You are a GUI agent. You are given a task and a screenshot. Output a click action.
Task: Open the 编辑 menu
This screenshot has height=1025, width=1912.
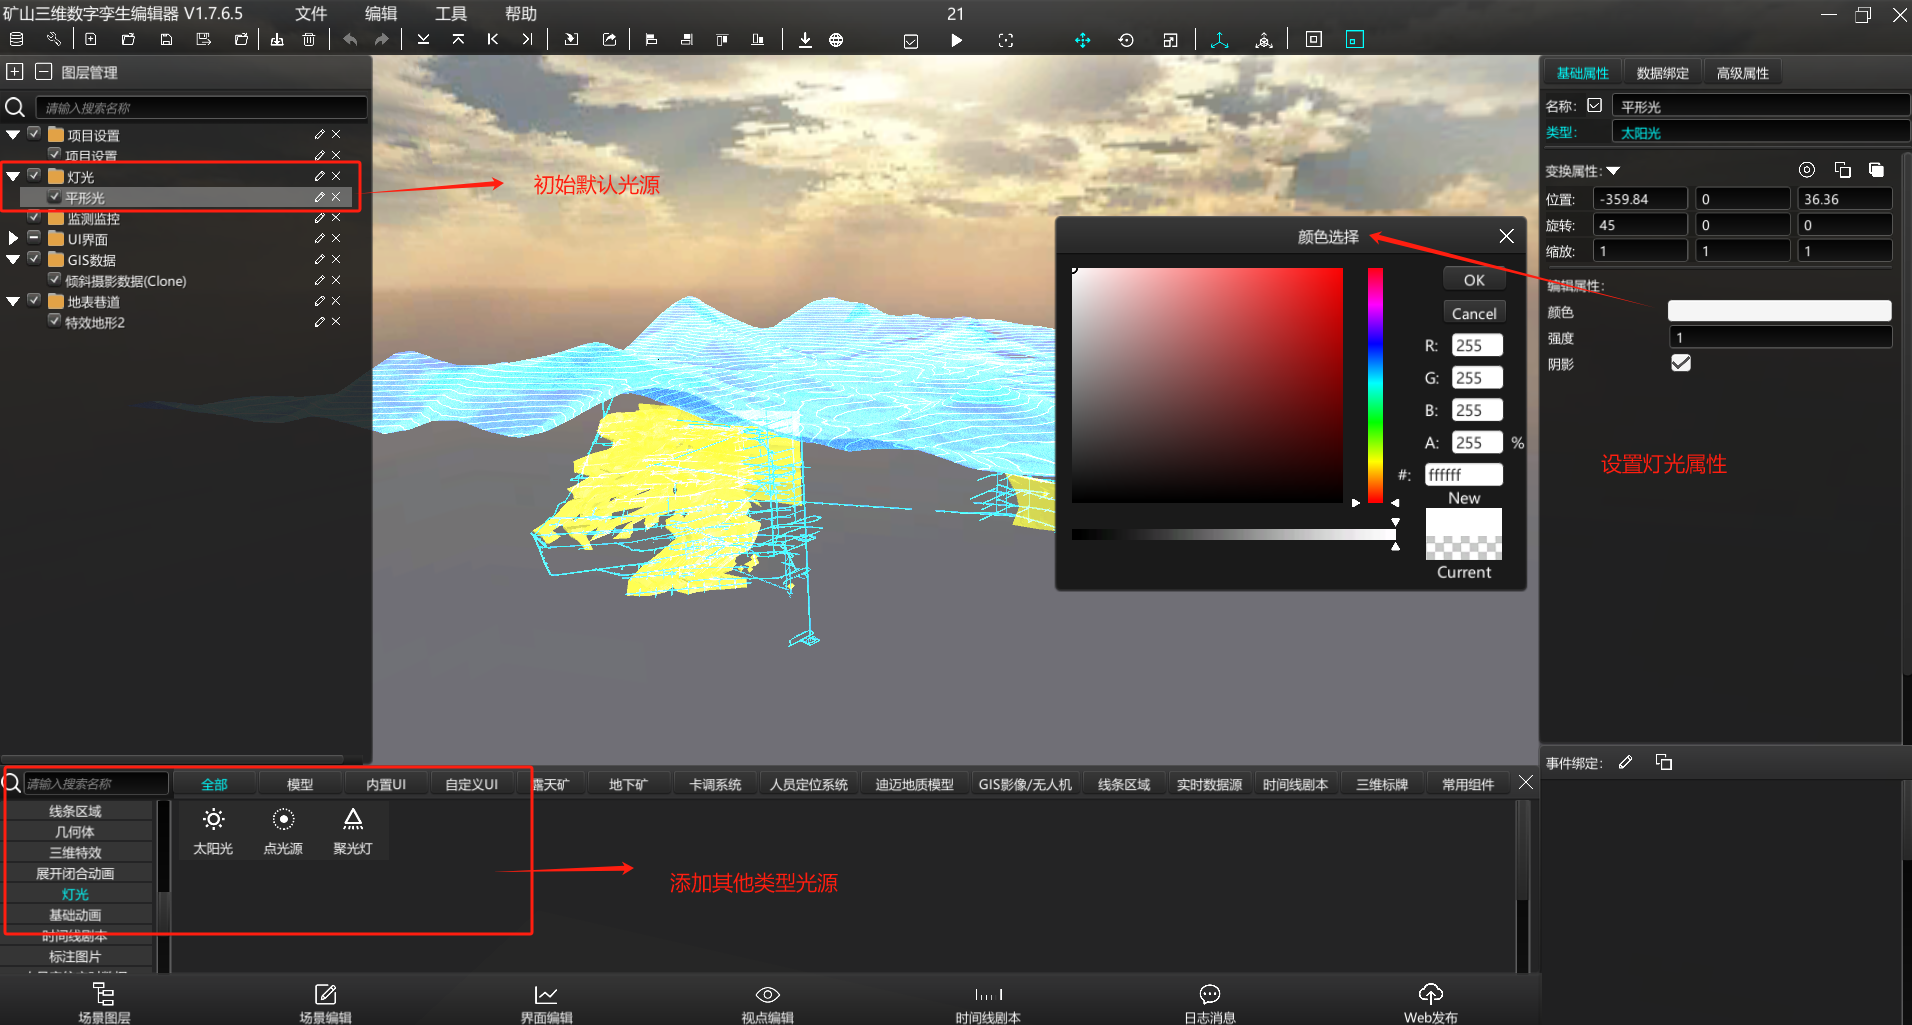pos(380,14)
